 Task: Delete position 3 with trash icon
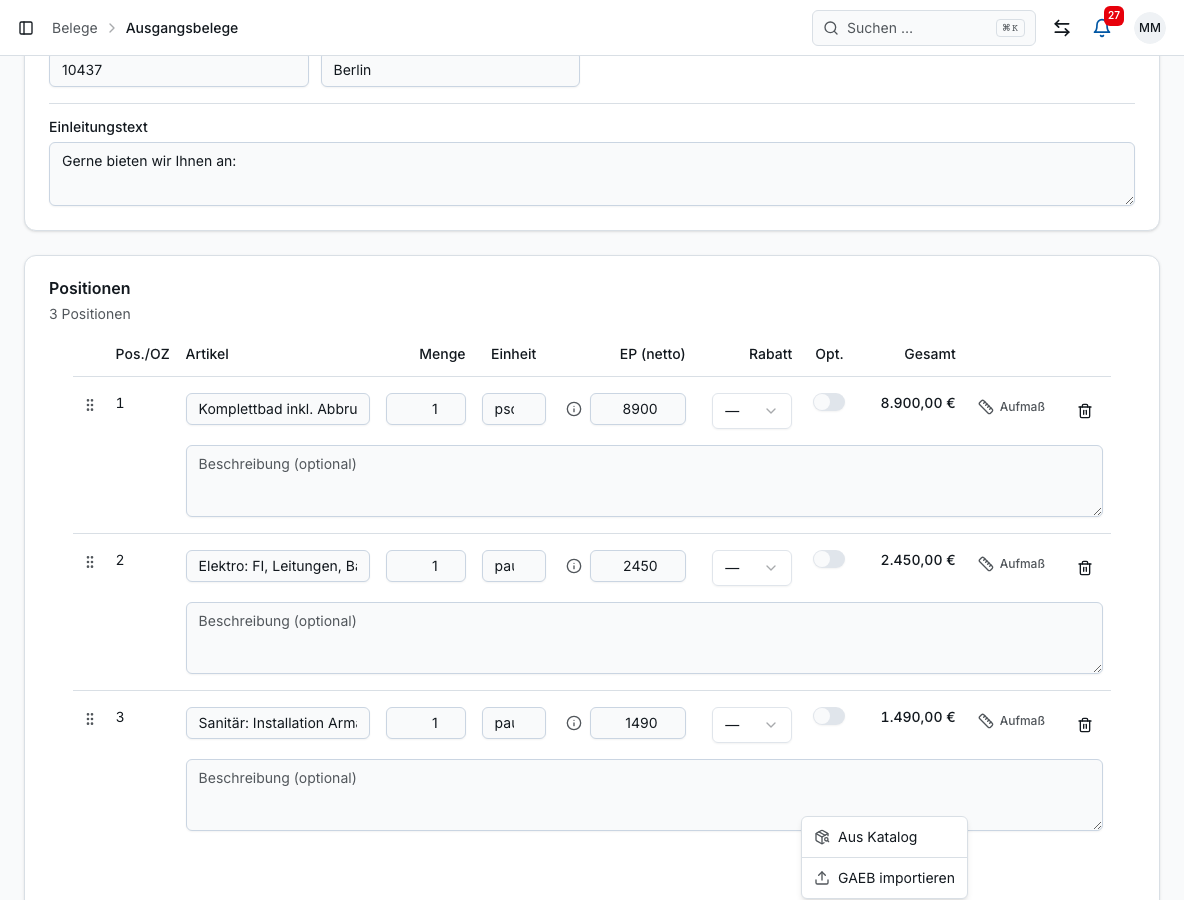click(1084, 725)
